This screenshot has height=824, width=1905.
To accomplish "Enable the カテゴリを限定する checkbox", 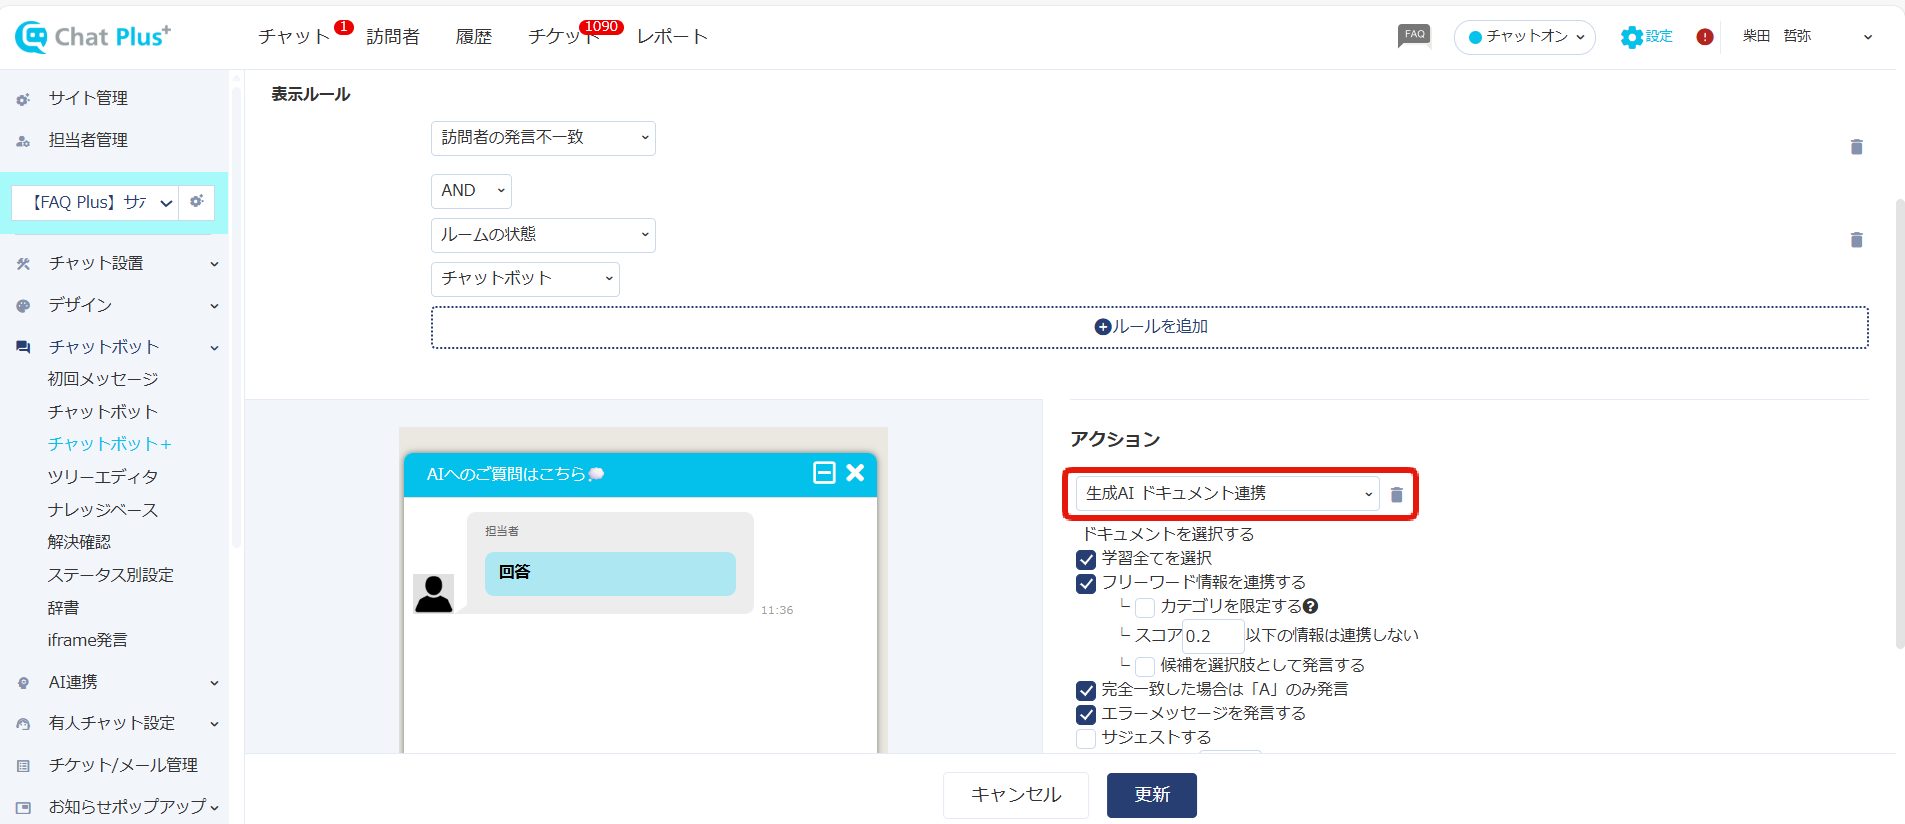I will coord(1145,607).
